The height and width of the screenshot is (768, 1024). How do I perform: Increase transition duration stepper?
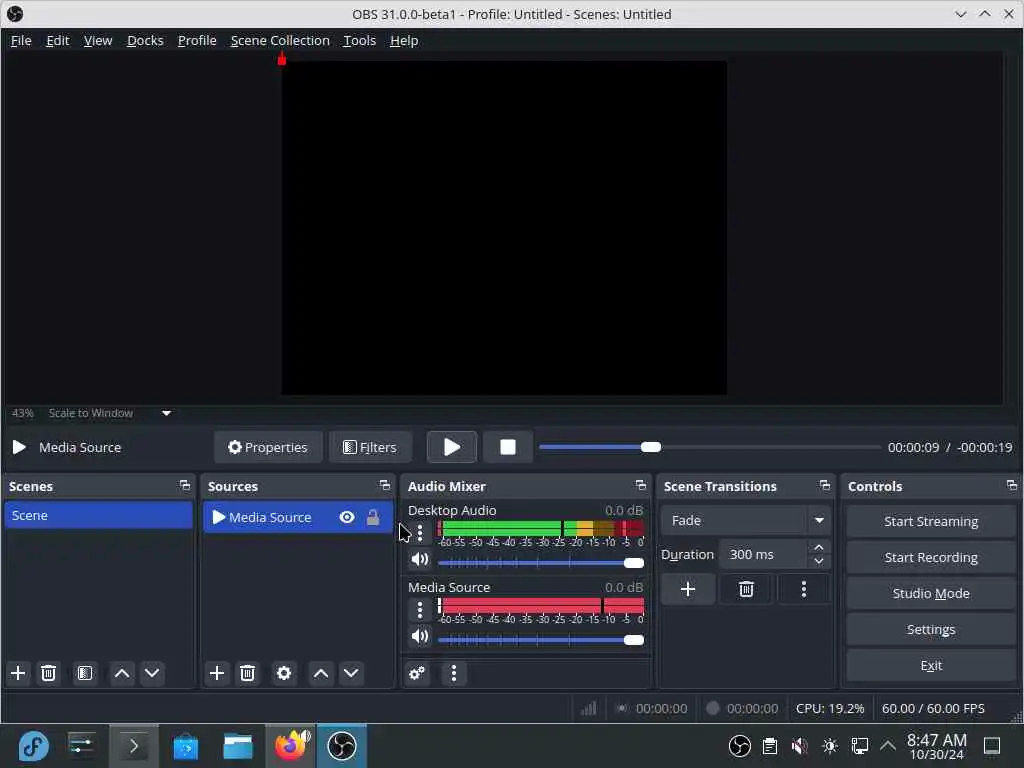819,547
